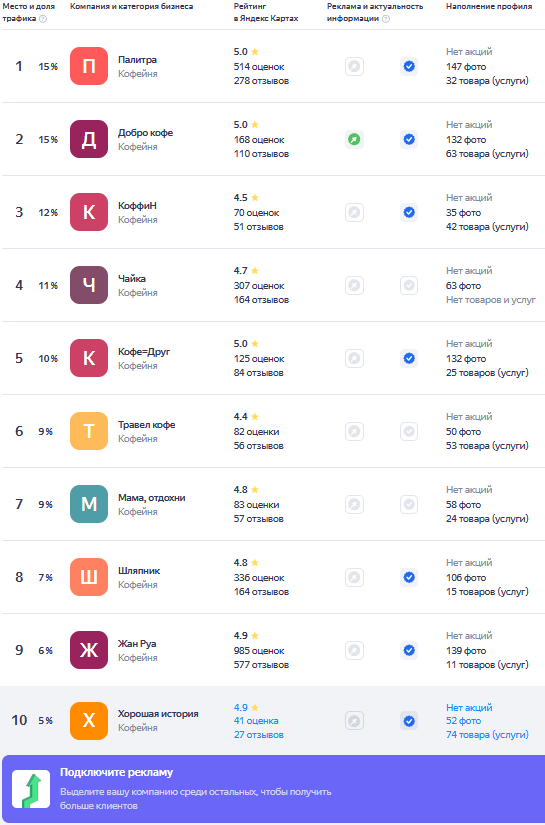Click the Жан Руа company logo

tap(89, 650)
